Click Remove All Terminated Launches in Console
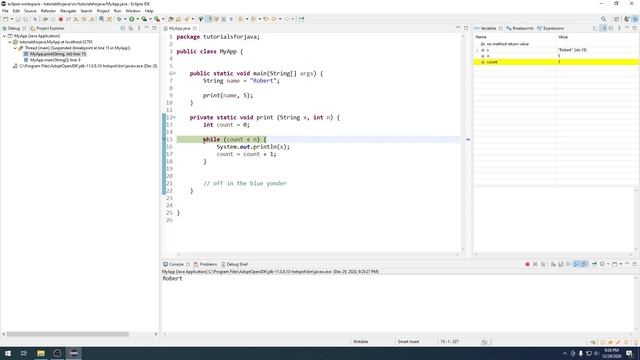 point(543,264)
